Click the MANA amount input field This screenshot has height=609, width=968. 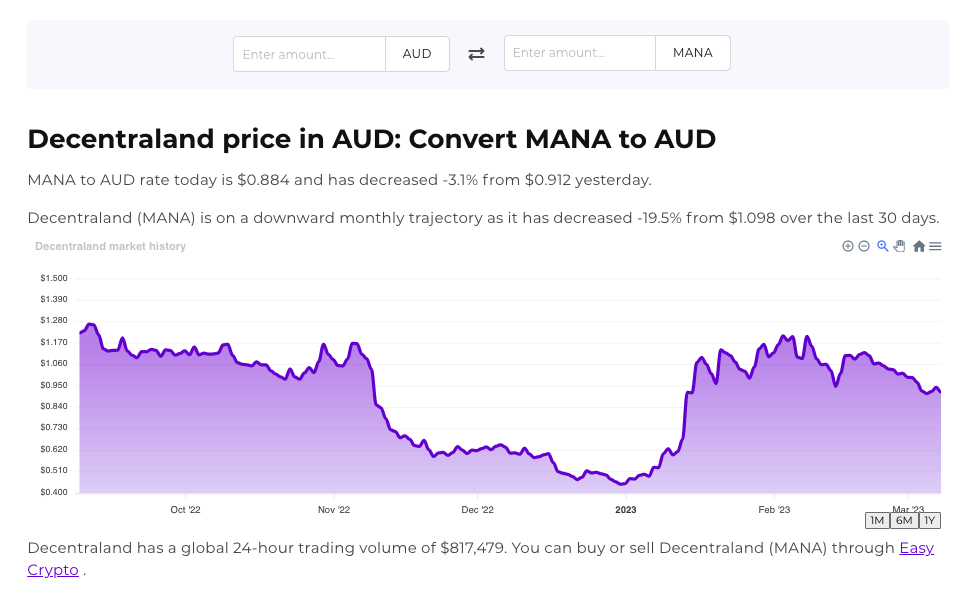[580, 53]
